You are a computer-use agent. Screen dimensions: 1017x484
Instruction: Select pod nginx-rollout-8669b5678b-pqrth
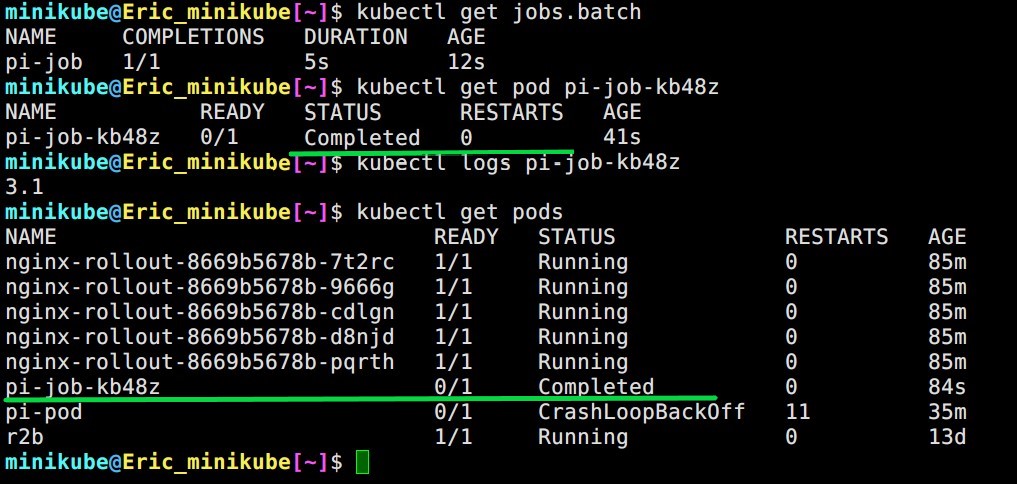tap(200, 363)
